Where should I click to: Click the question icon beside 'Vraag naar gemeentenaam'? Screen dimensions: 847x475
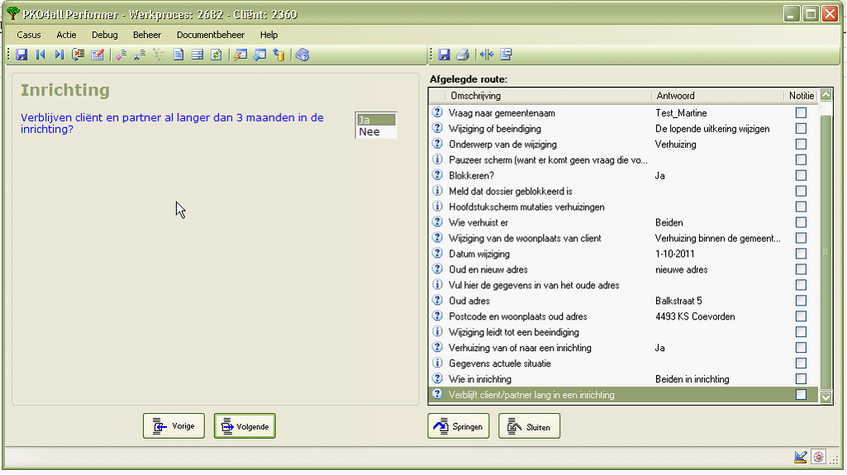(438, 112)
